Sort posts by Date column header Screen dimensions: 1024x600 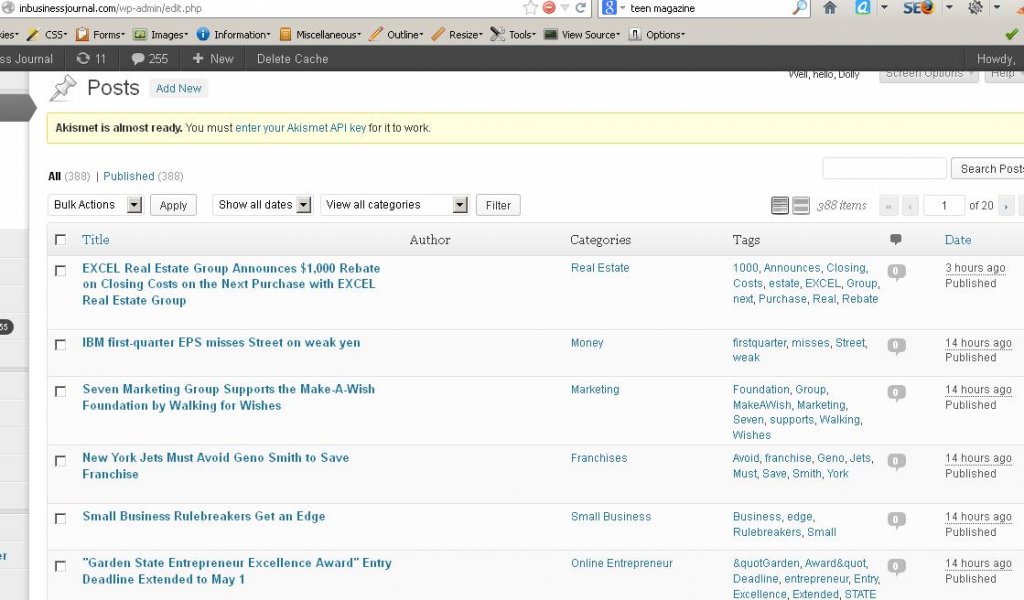pyautogui.click(x=958, y=240)
